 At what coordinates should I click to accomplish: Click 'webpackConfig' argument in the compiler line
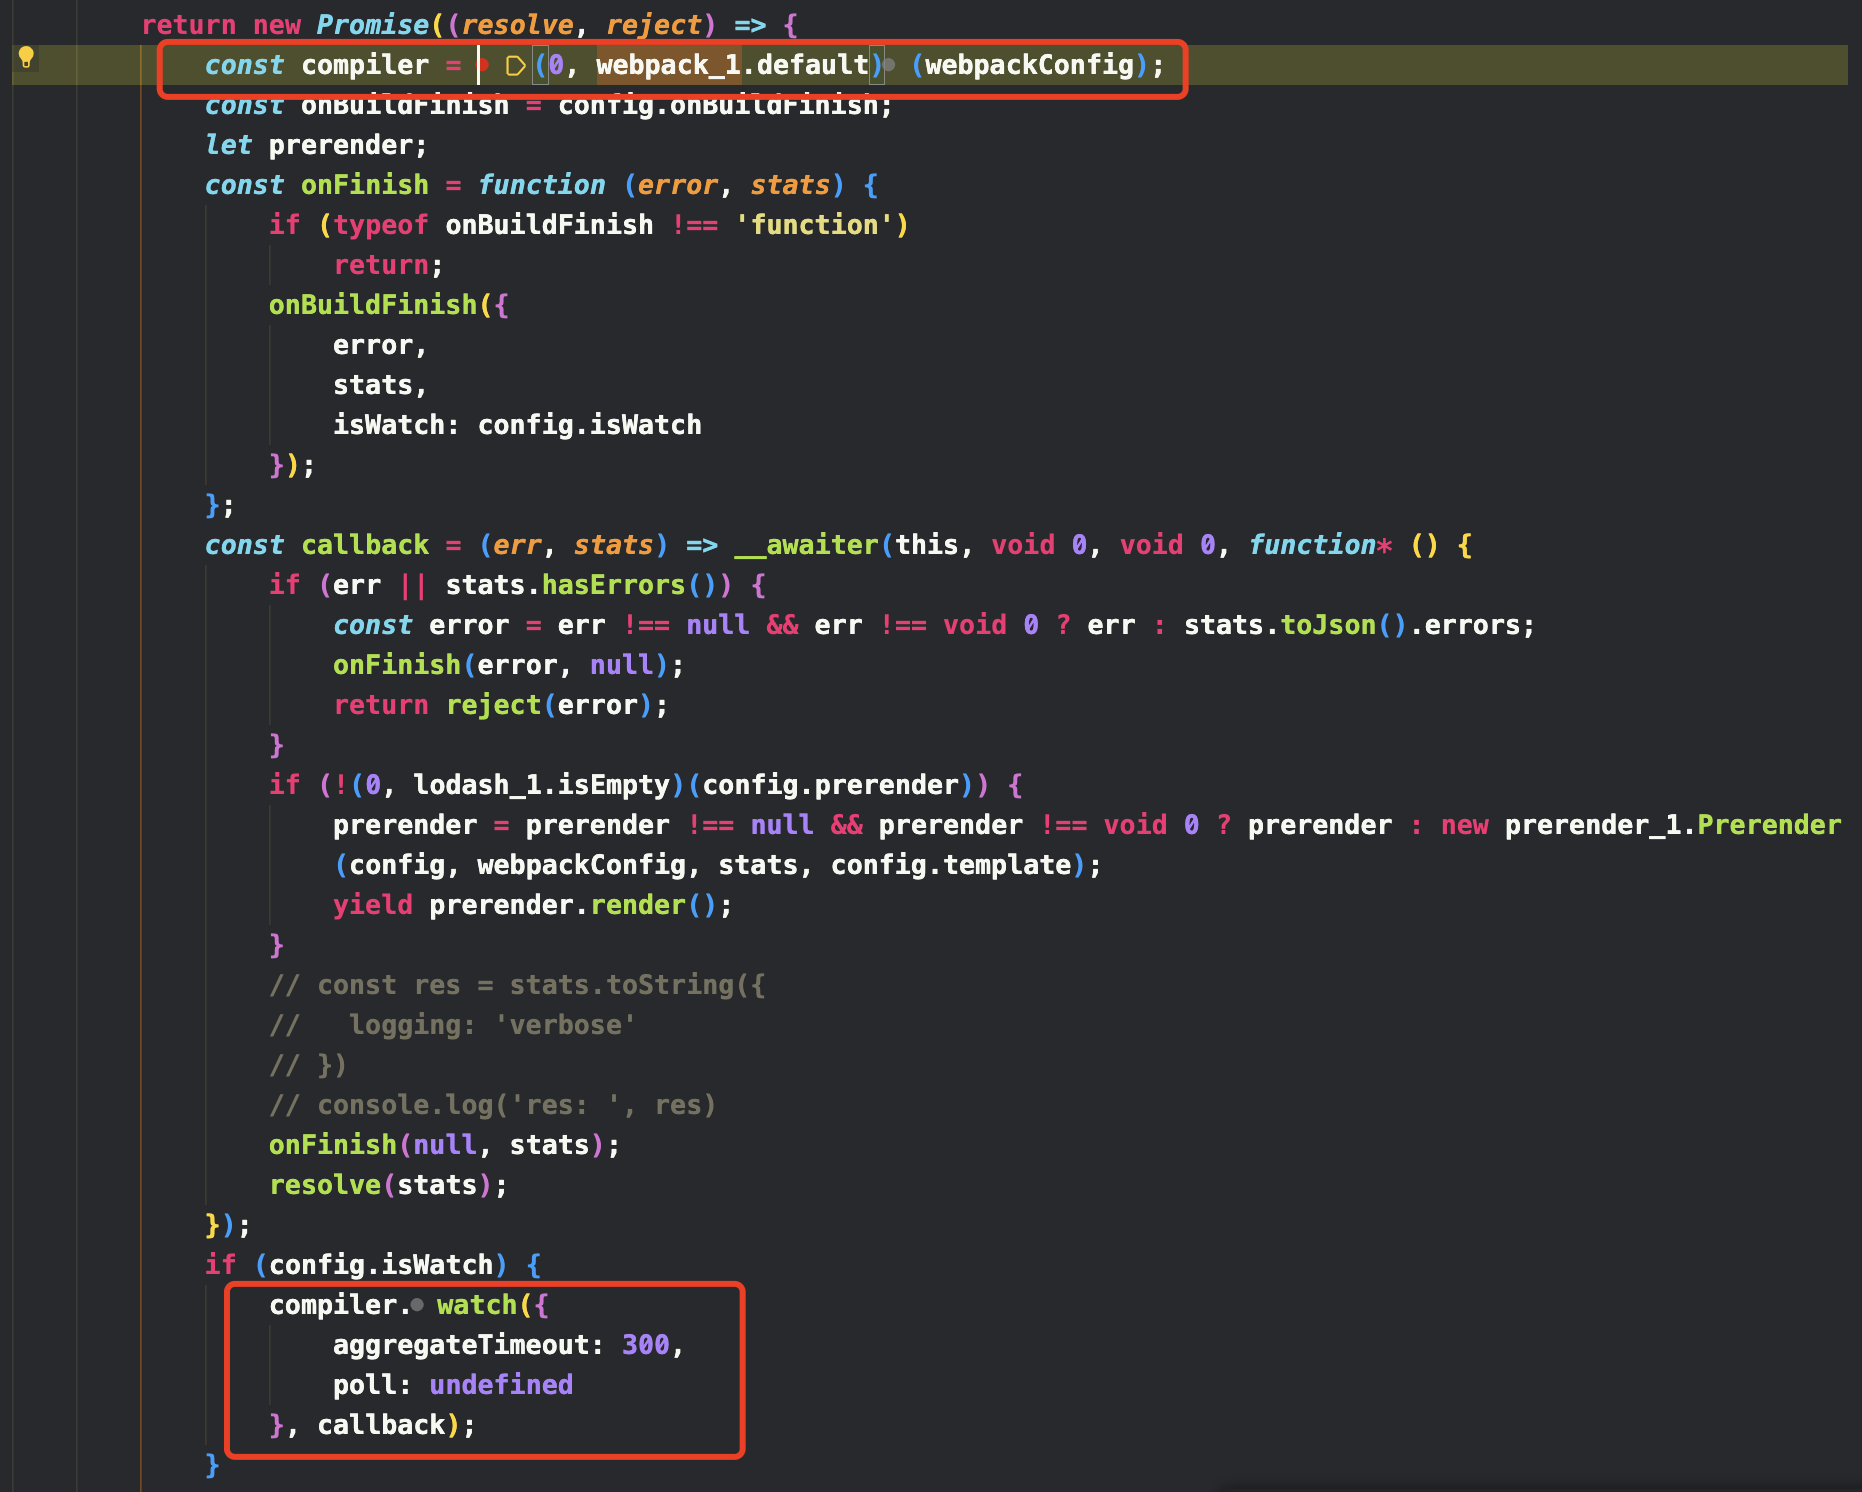tap(1030, 65)
